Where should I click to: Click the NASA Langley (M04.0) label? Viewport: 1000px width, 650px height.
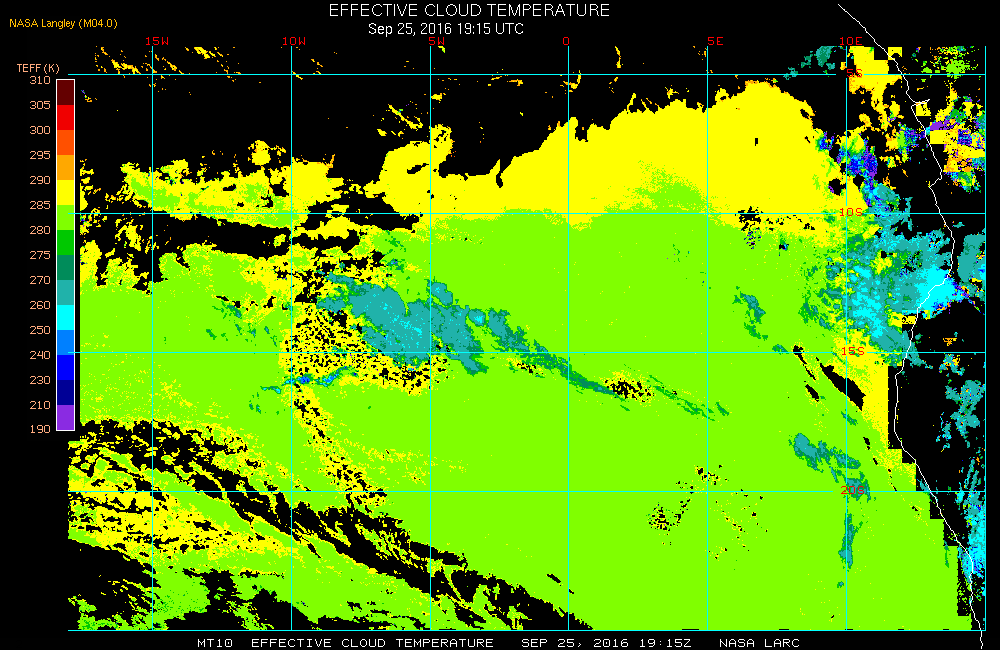[x=63, y=24]
